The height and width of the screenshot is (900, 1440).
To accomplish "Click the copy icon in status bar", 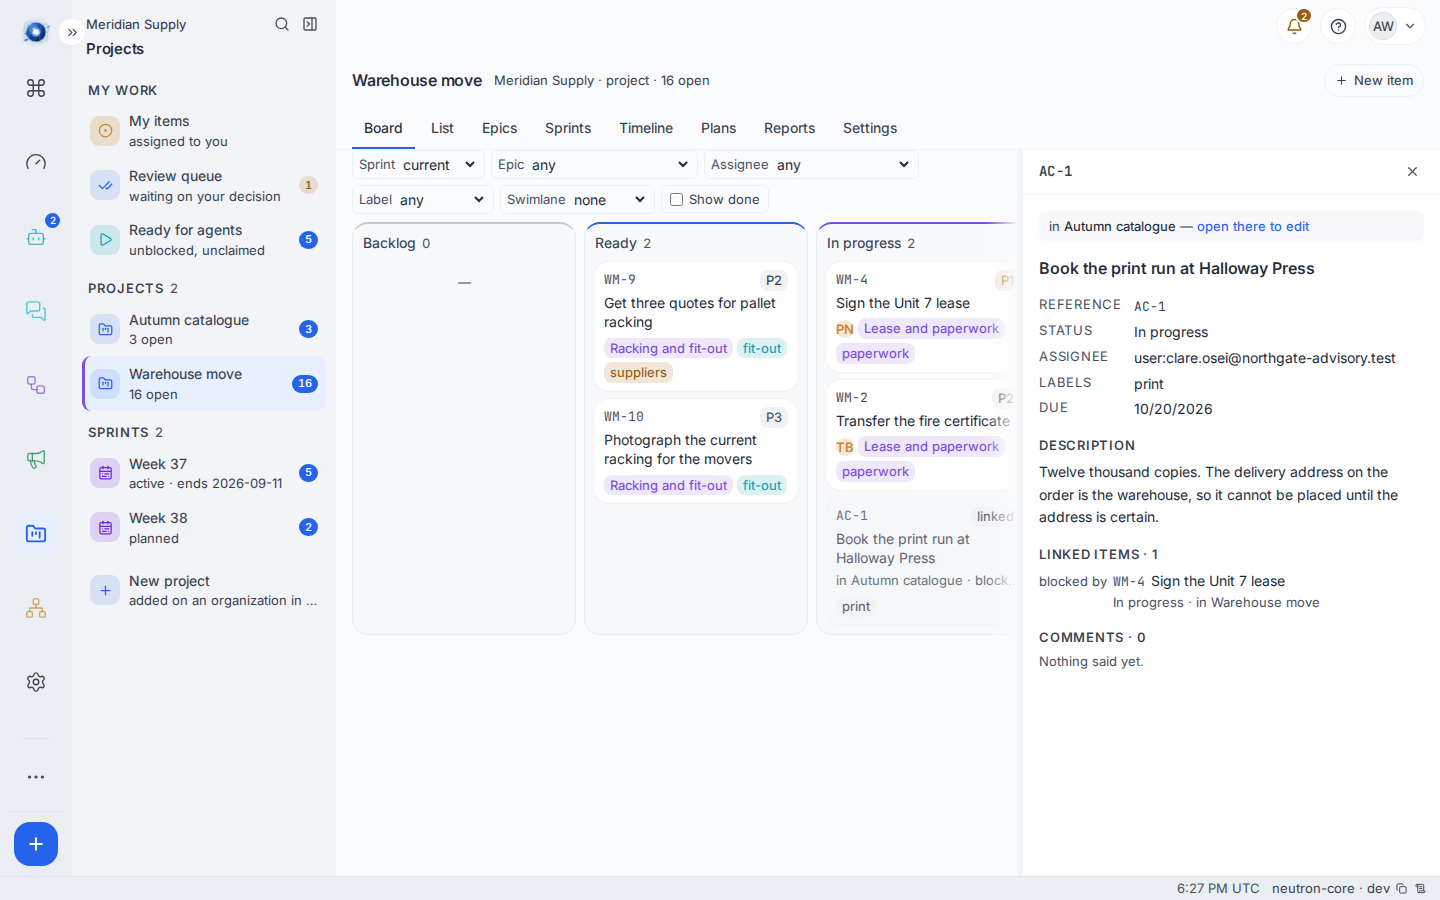I will [1401, 888].
